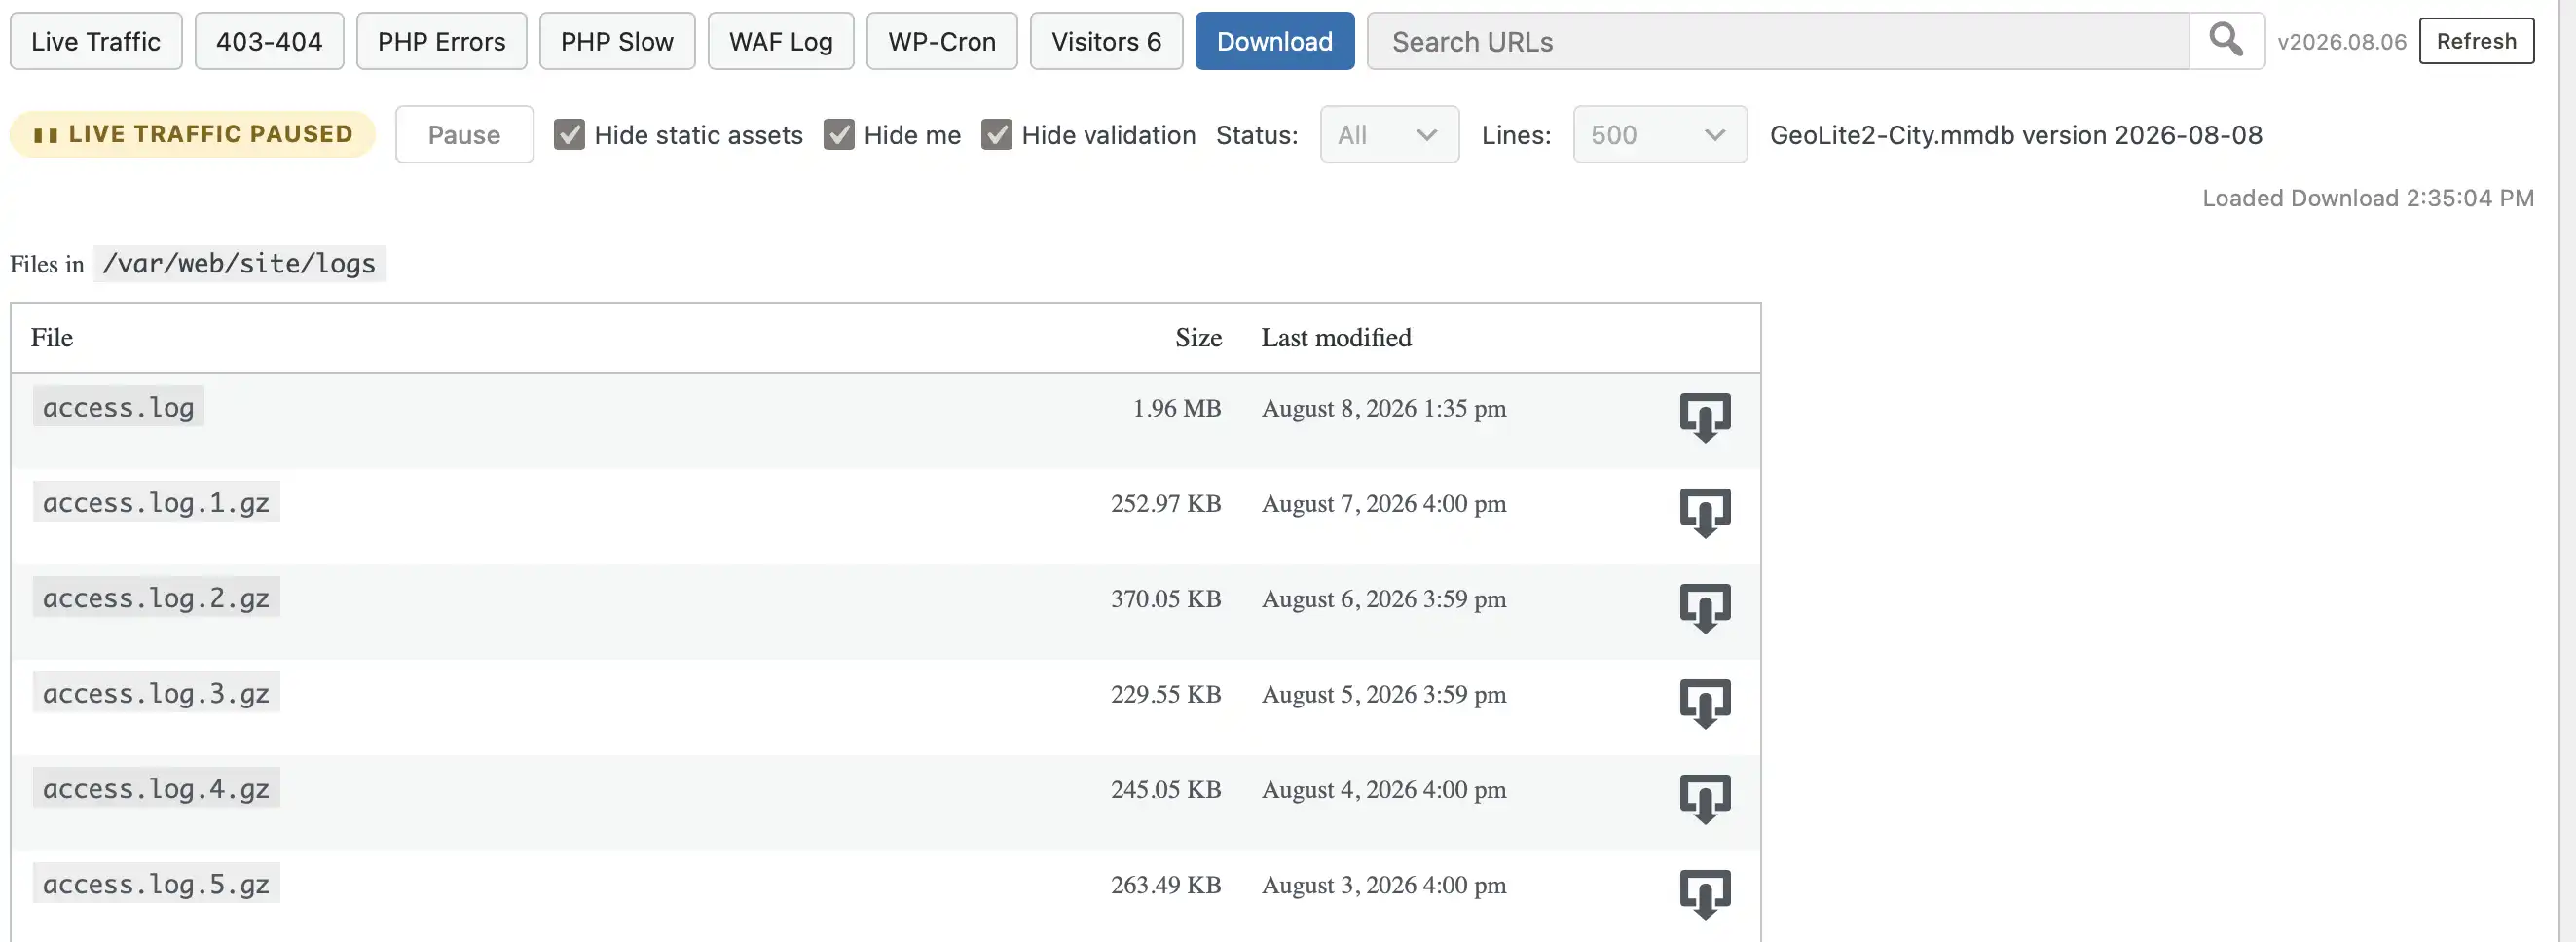
Task: Toggle Hide static assets checkbox
Action: tap(569, 134)
